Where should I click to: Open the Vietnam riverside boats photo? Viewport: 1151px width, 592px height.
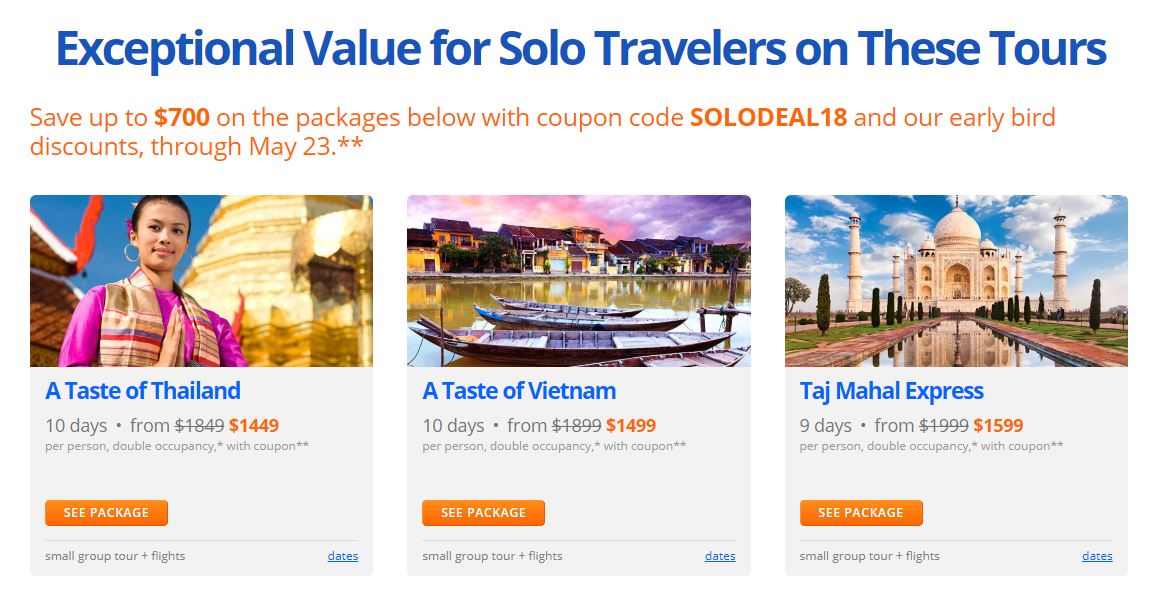(578, 281)
